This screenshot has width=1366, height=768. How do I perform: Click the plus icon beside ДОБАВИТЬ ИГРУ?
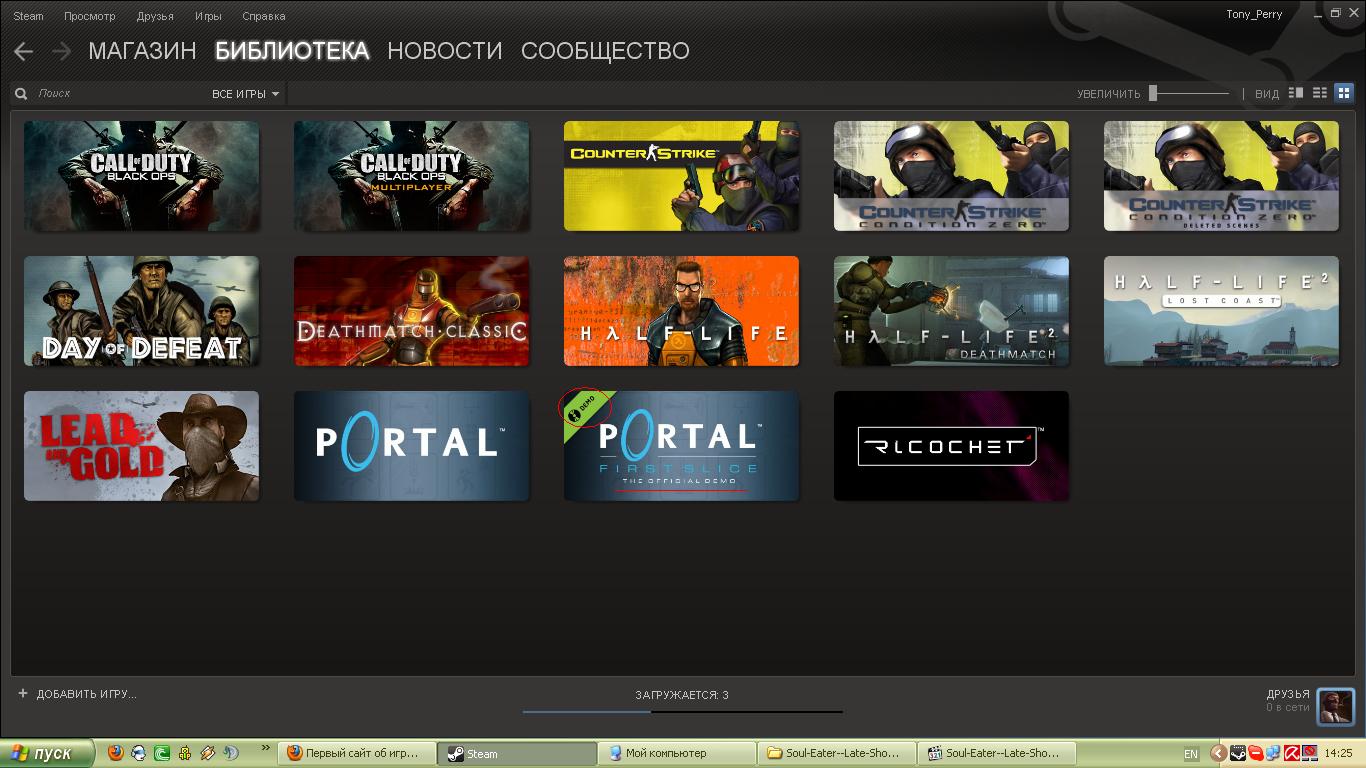pyautogui.click(x=23, y=693)
